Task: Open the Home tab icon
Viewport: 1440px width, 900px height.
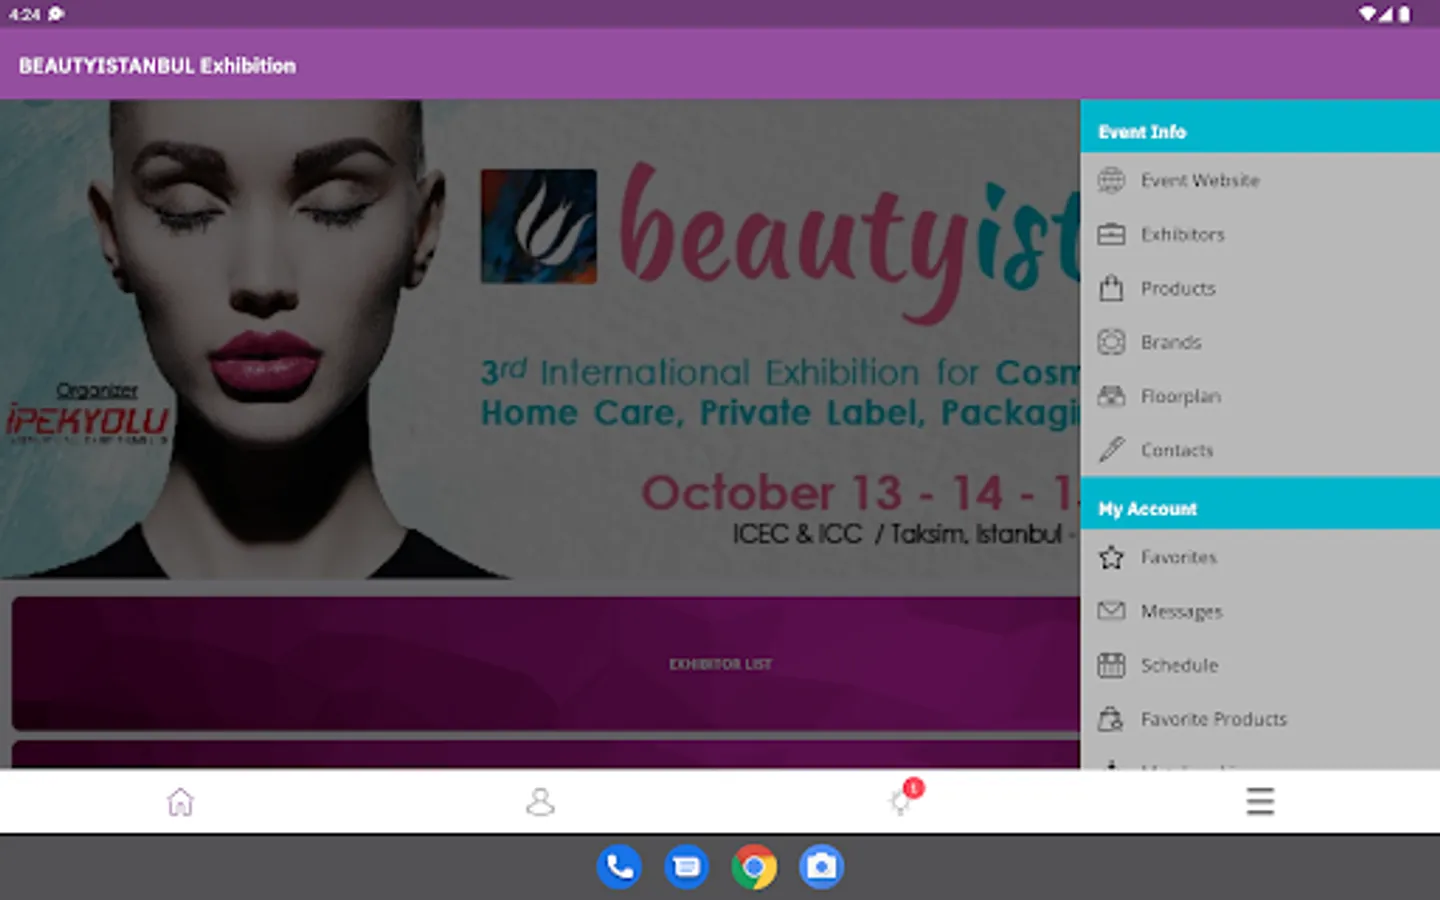Action: [180, 801]
